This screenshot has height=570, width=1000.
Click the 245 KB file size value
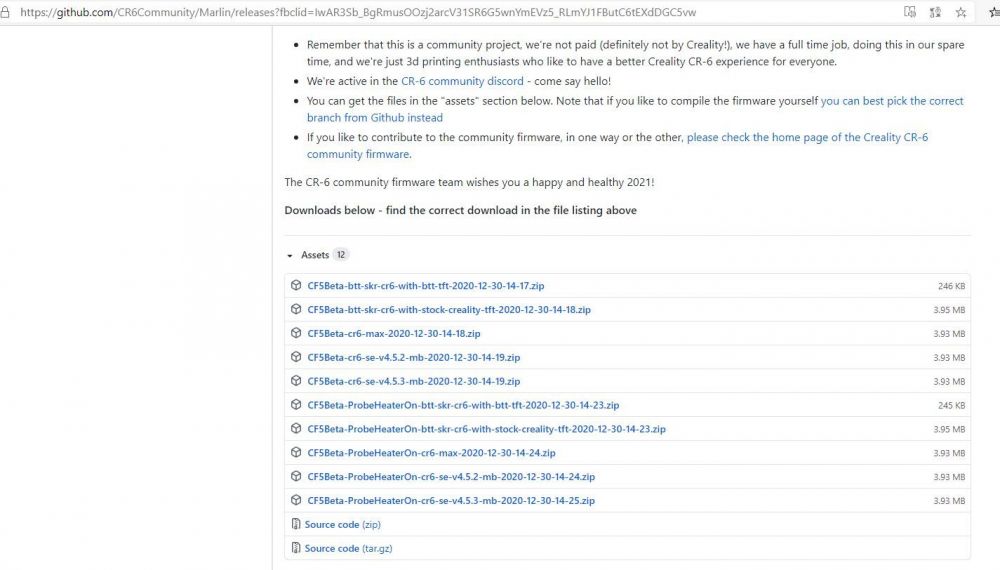[x=951, y=406]
